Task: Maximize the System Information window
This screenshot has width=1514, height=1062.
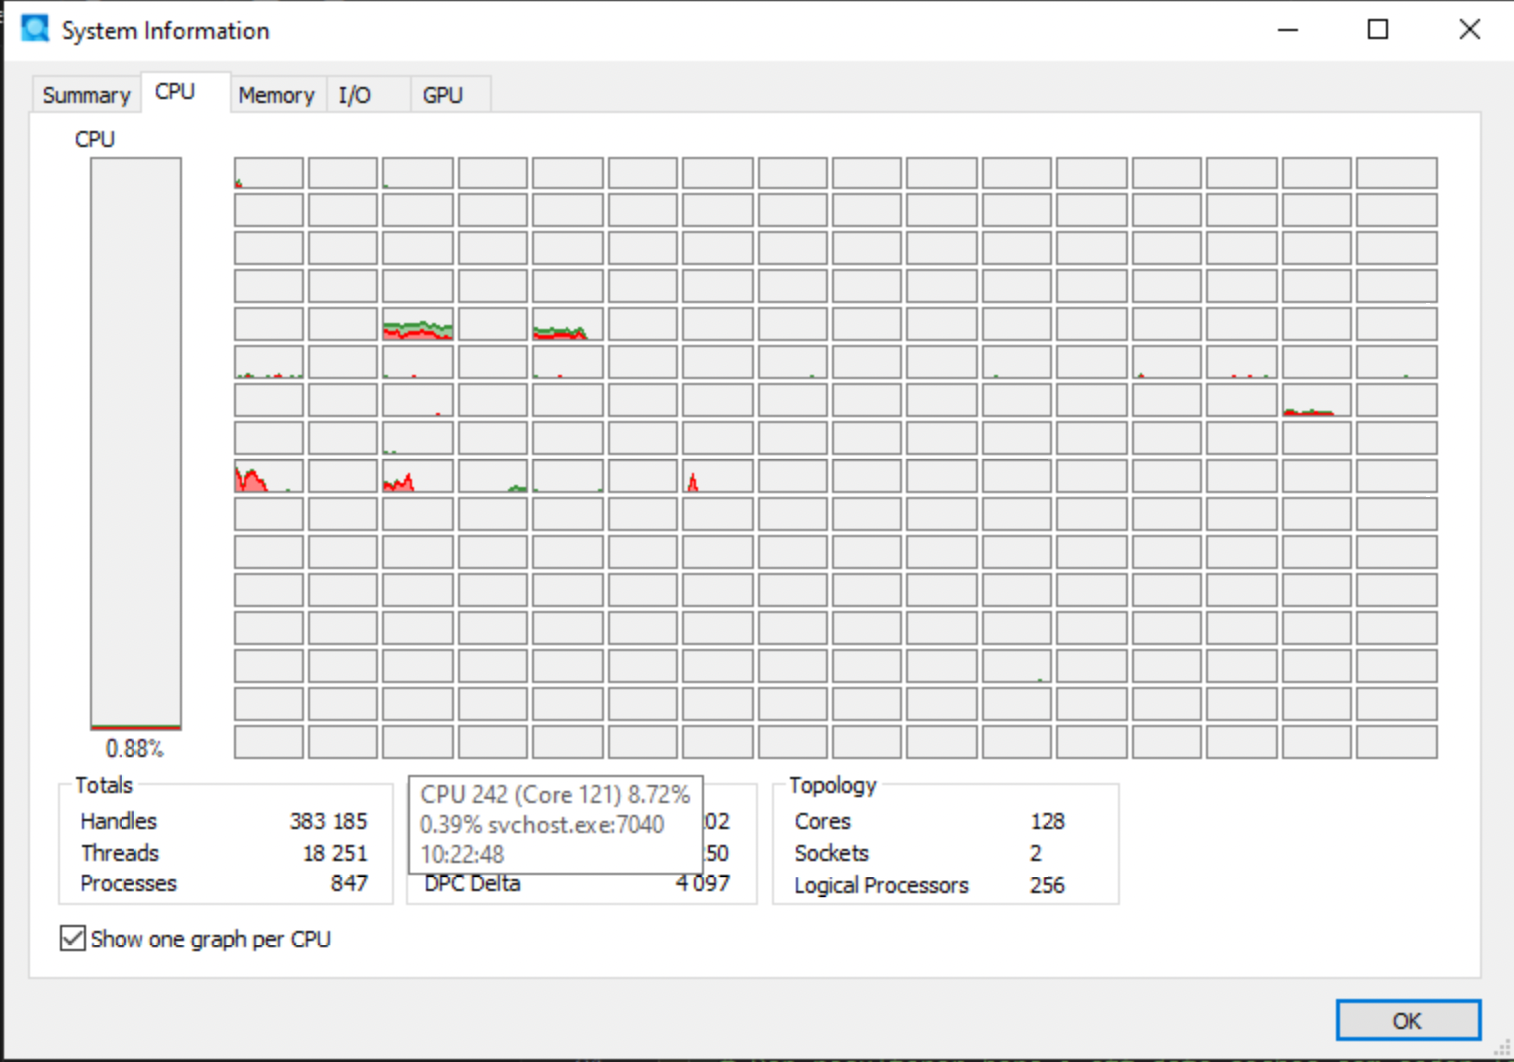Action: [x=1378, y=30]
